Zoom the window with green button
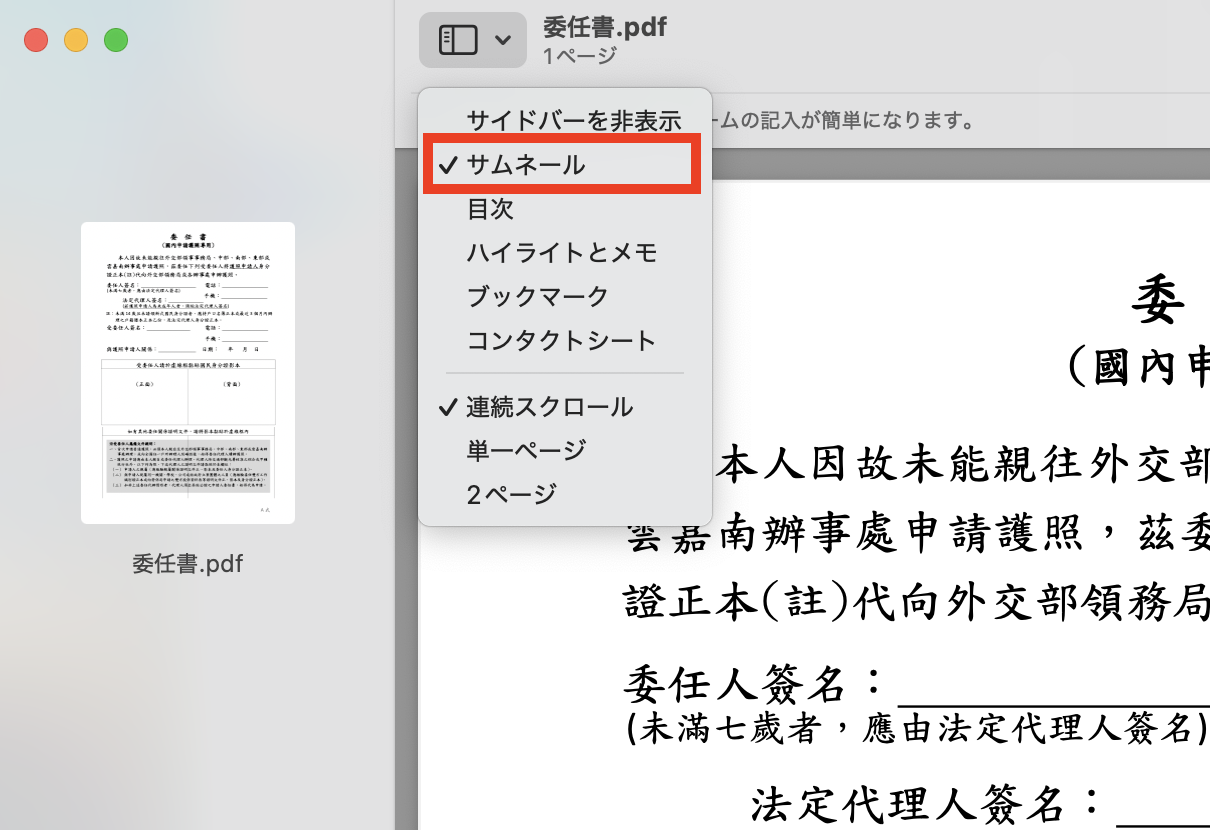This screenshot has height=830, width=1210. (116, 40)
